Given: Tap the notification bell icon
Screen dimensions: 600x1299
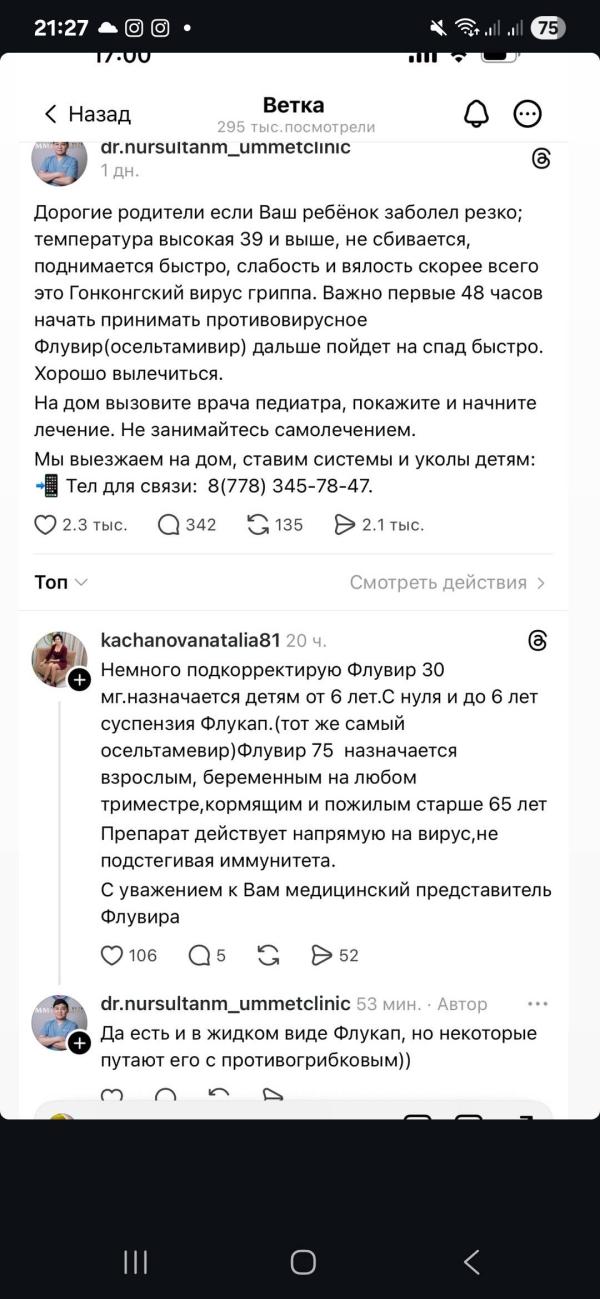Looking at the screenshot, I should (477, 114).
